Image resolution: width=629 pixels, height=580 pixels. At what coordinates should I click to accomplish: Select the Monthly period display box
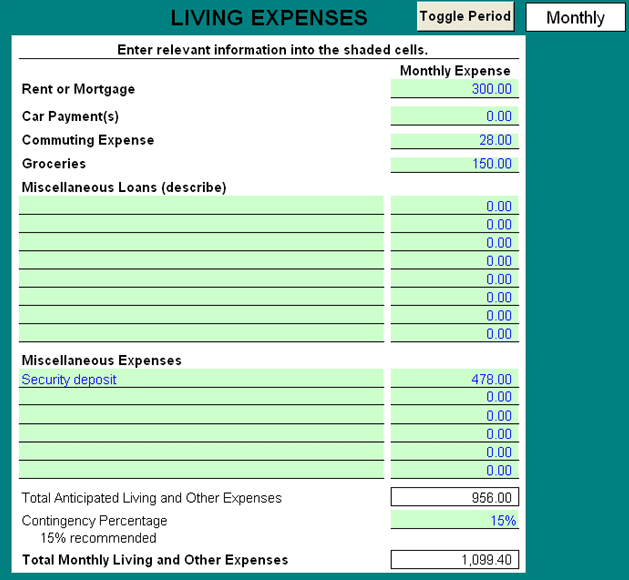tap(575, 18)
